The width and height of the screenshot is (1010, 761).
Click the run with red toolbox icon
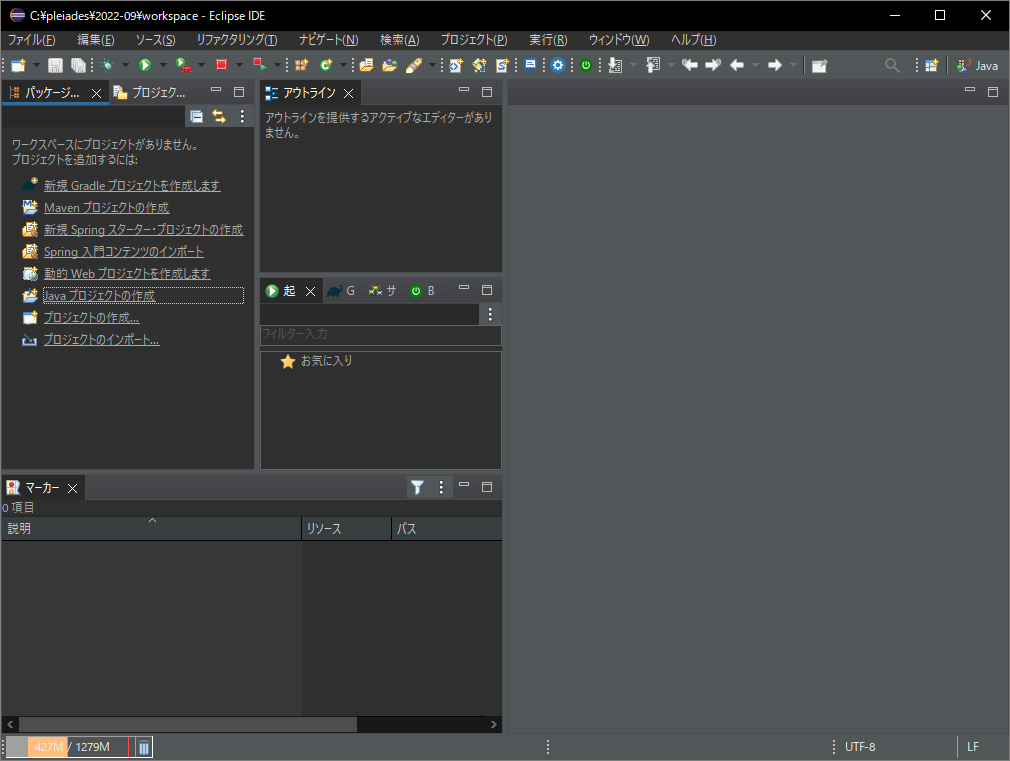pyautogui.click(x=183, y=65)
